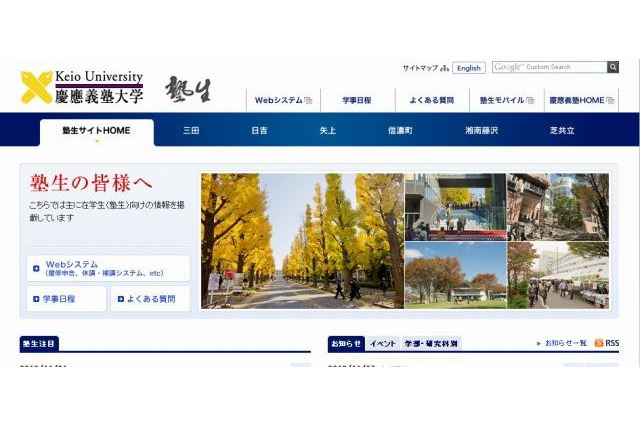Click external-window icon next to top Webシステム

coord(309,100)
